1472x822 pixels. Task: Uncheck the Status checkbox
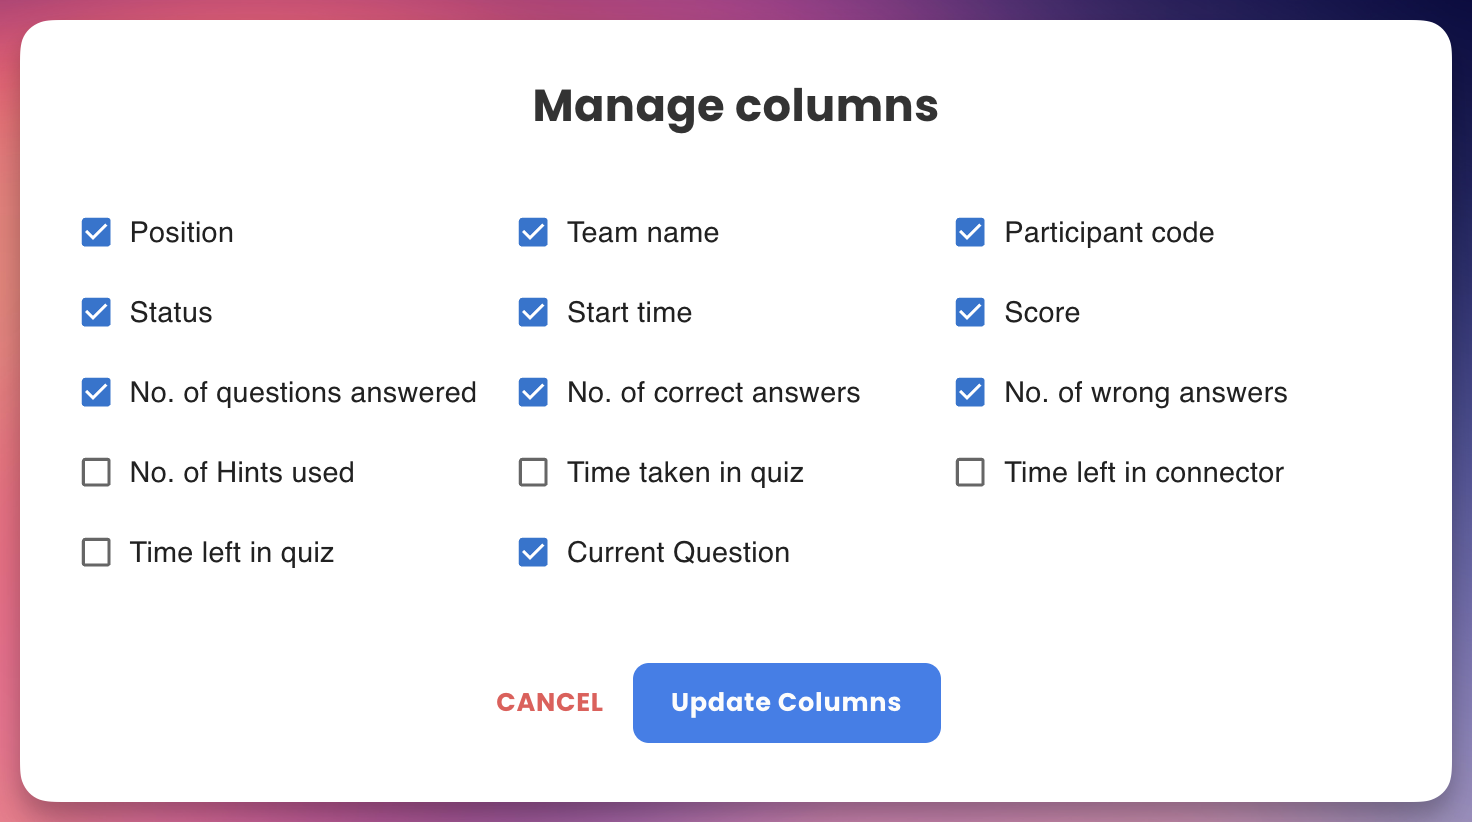point(96,312)
